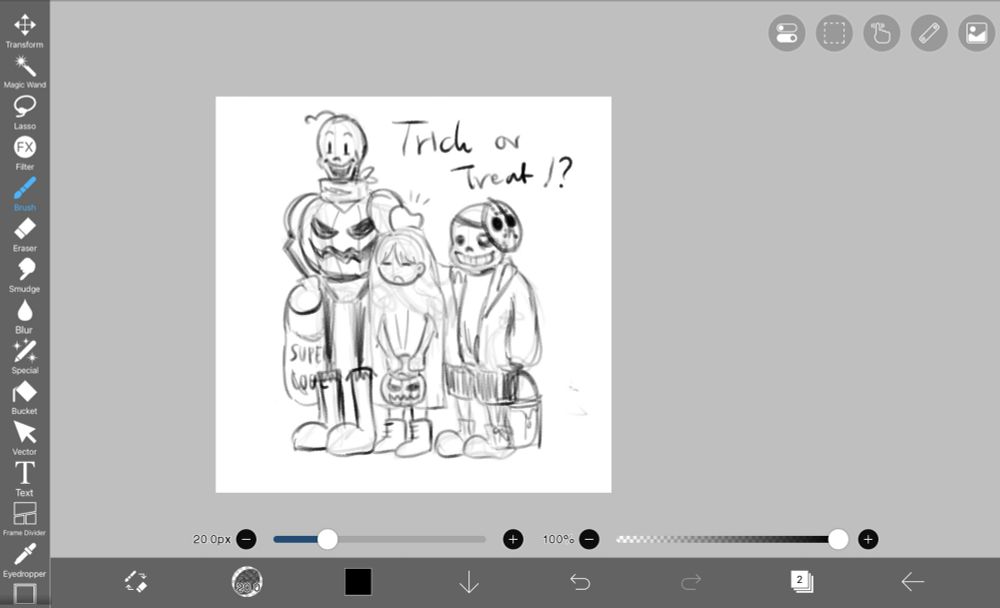
Task: Switch to the Eraser tool
Action: click(24, 235)
